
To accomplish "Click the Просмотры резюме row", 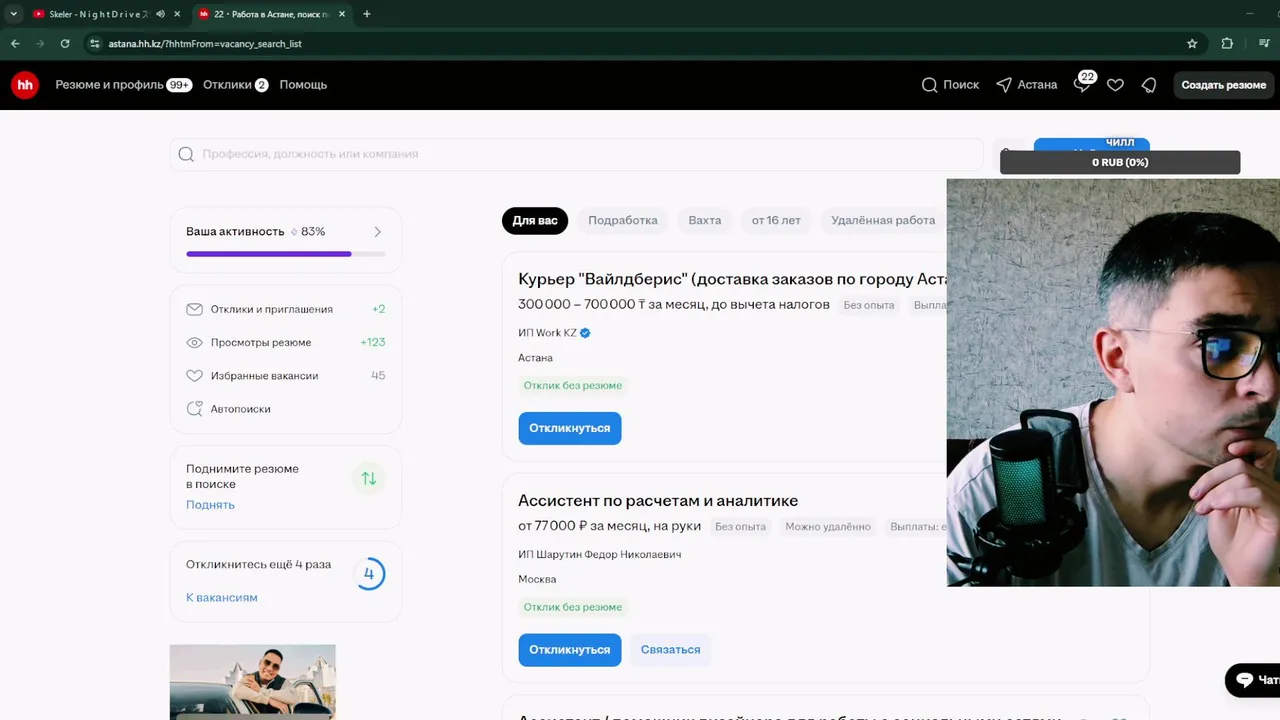I will (x=286, y=342).
